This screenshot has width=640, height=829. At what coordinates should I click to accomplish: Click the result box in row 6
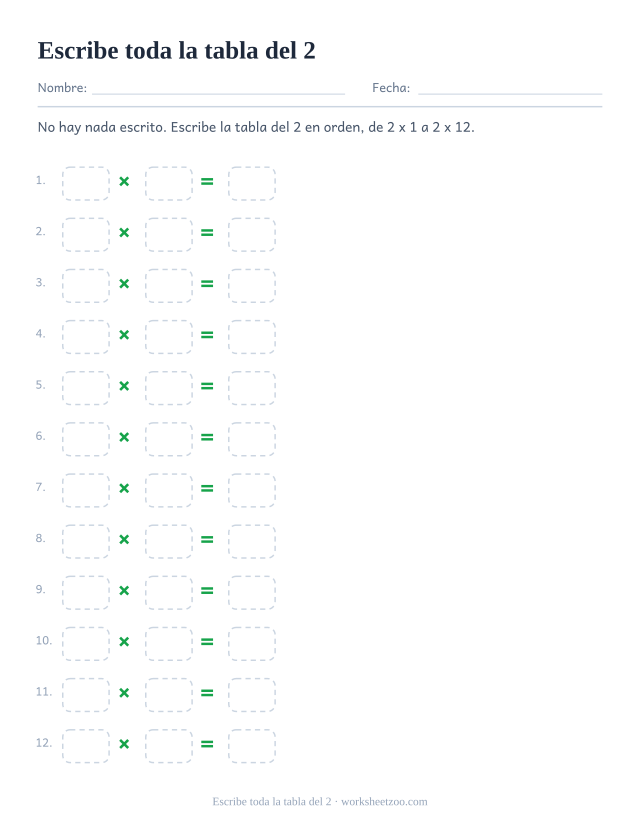click(252, 439)
